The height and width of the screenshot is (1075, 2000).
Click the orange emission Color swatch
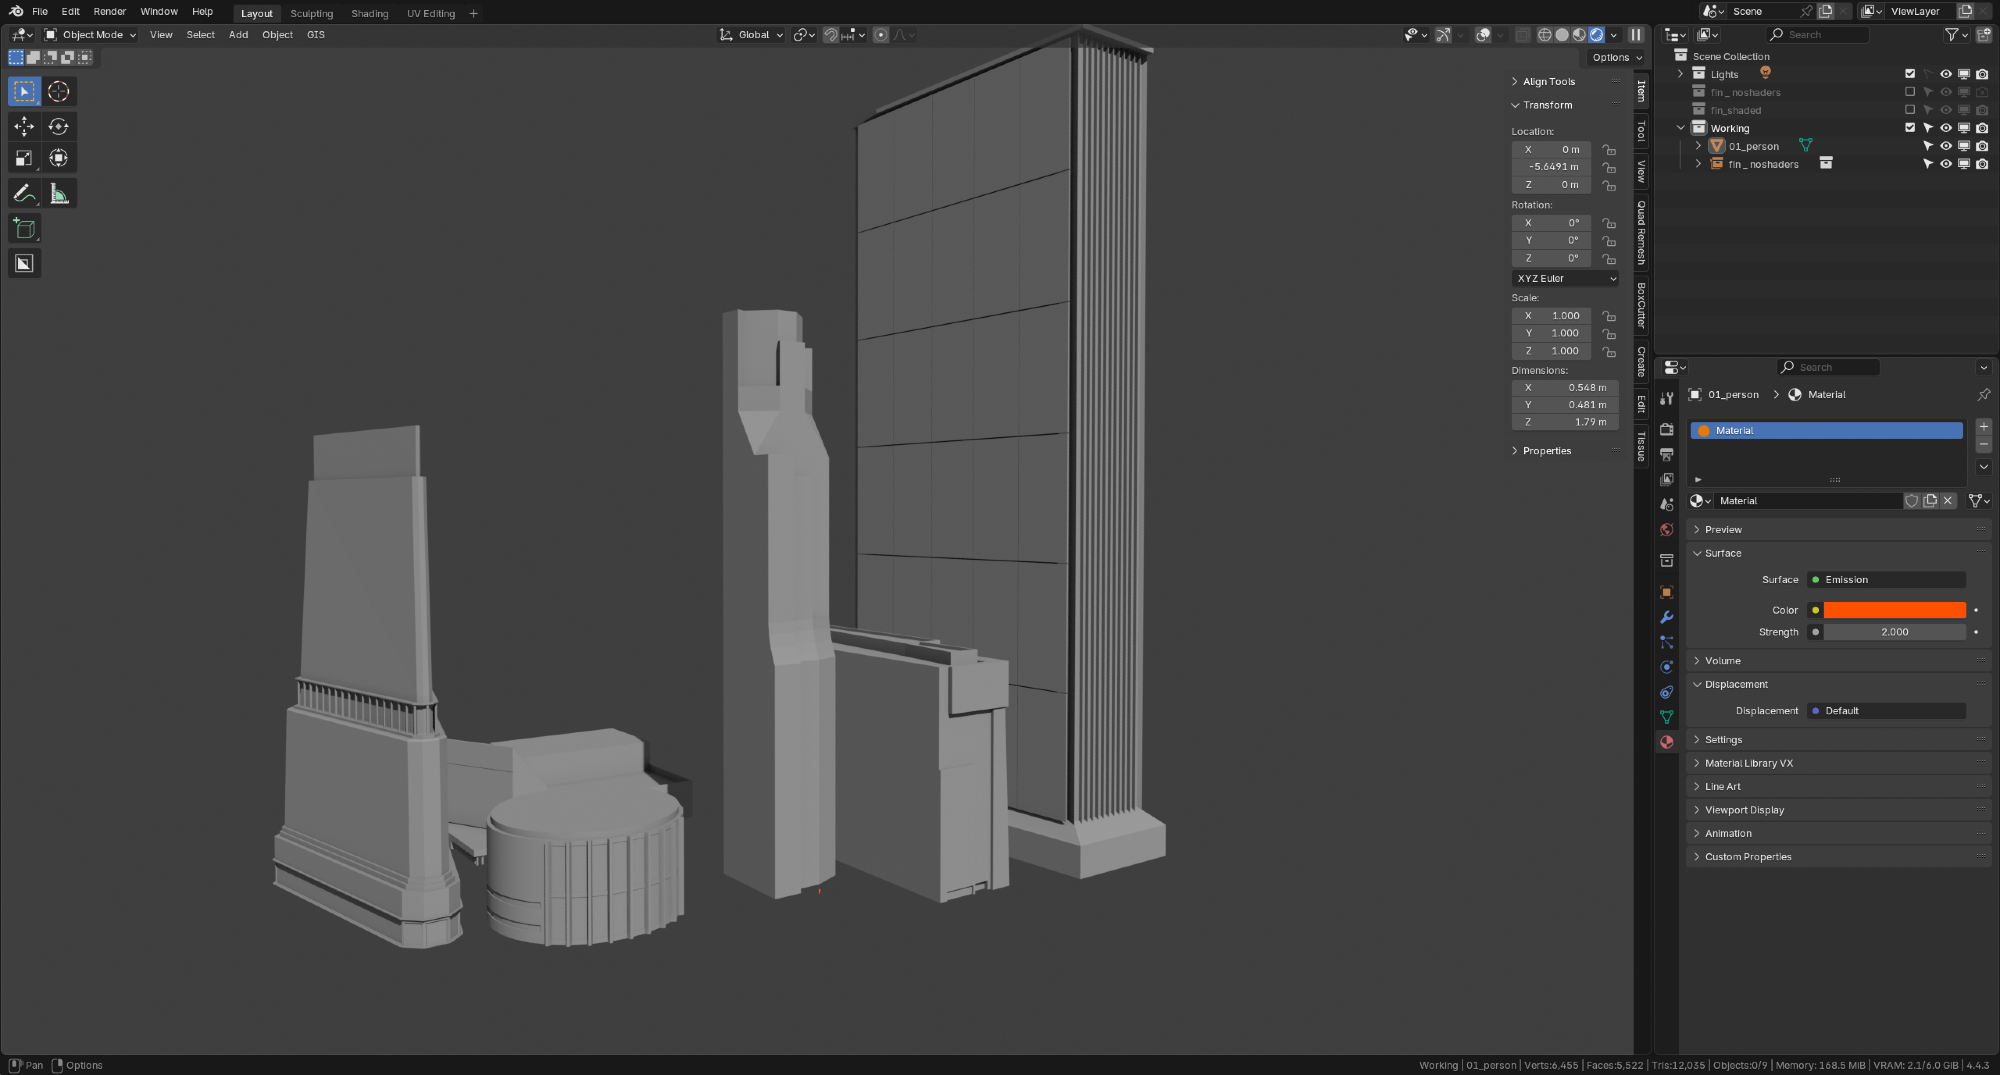[x=1894, y=610]
